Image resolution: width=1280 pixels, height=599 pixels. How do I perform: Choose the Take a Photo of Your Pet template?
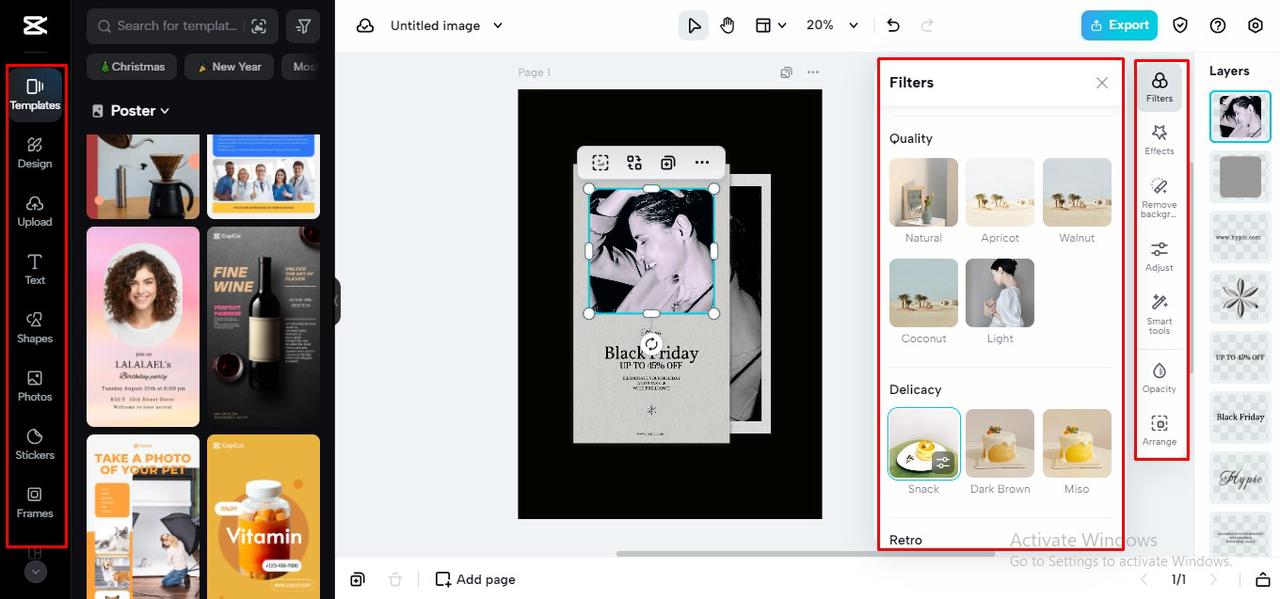click(143, 515)
